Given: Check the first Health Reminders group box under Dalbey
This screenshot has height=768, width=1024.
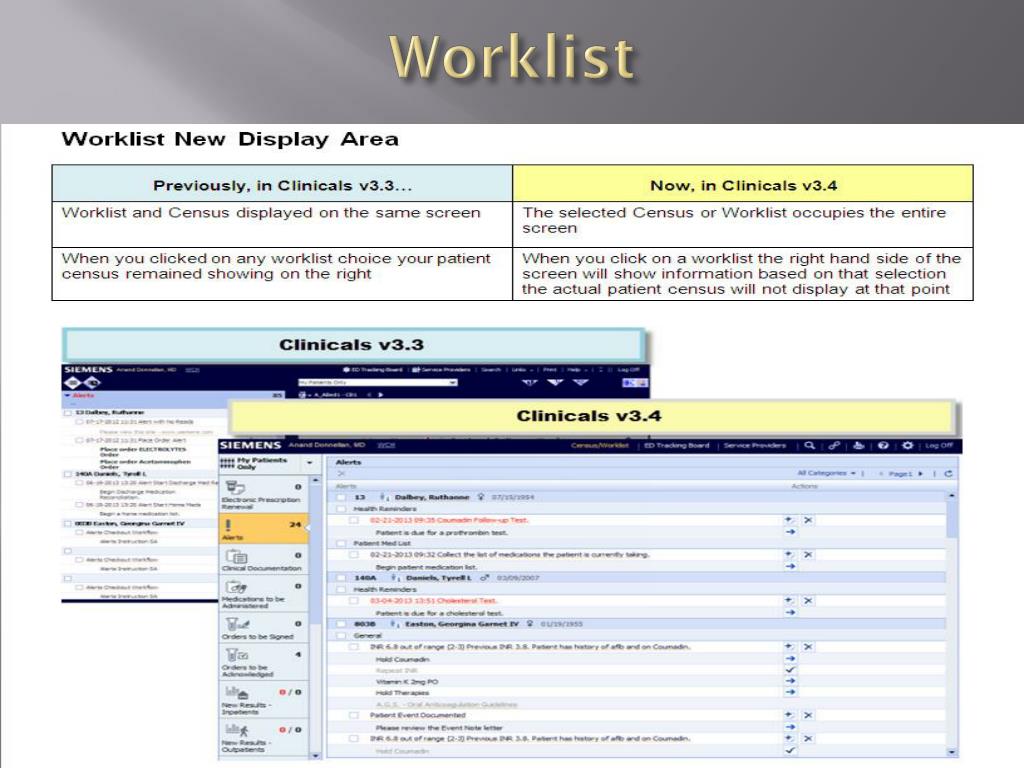Looking at the screenshot, I should pyautogui.click(x=341, y=509).
